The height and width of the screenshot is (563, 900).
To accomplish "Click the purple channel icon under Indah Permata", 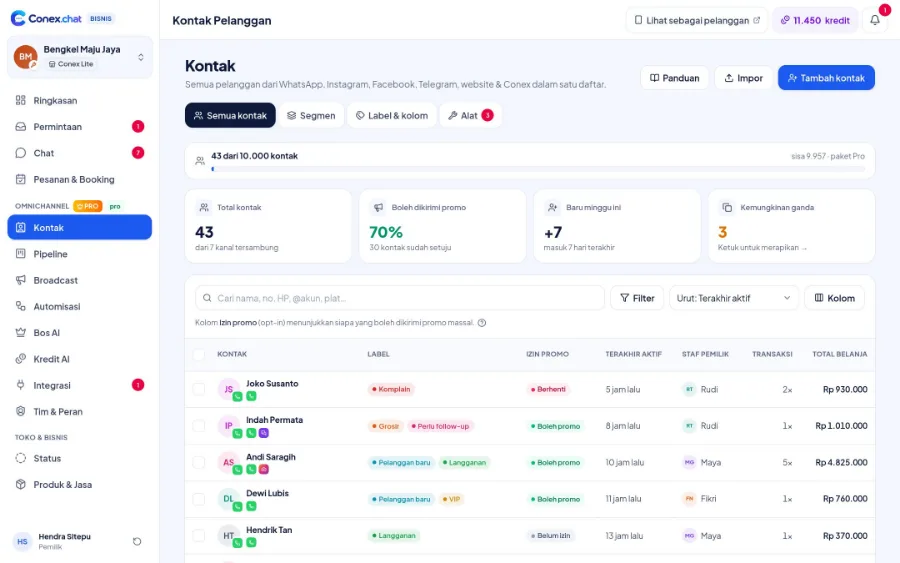I will point(264,433).
